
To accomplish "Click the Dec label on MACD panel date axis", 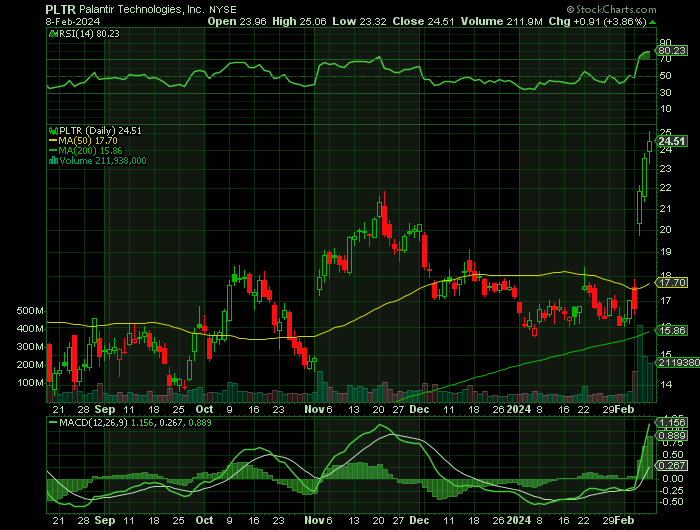I will click(419, 521).
